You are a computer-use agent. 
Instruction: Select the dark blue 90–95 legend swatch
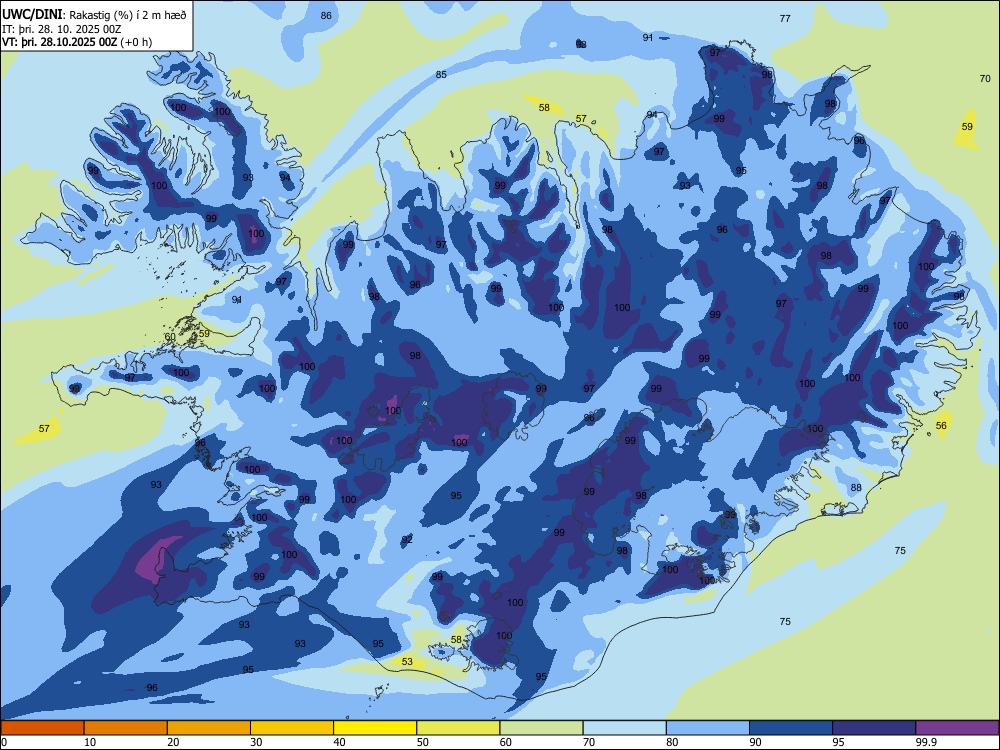[x=791, y=728]
